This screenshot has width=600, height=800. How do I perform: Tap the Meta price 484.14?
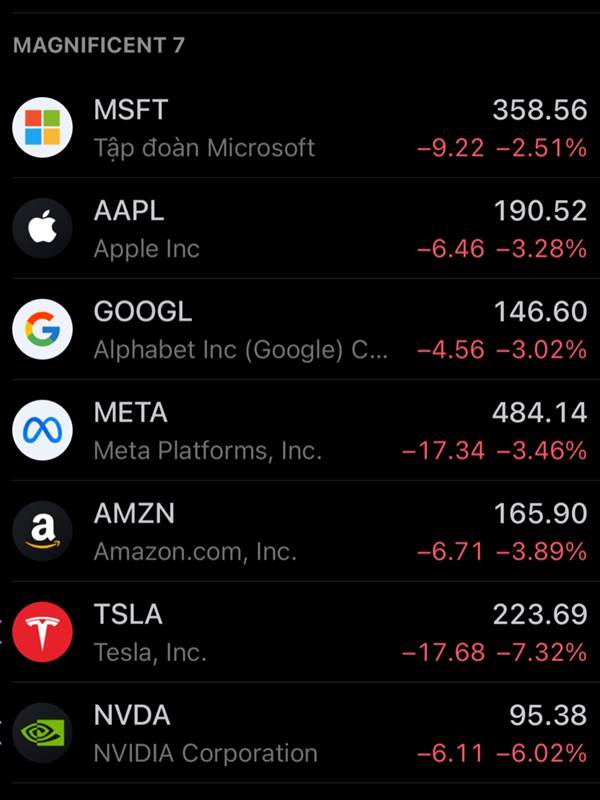click(x=540, y=412)
